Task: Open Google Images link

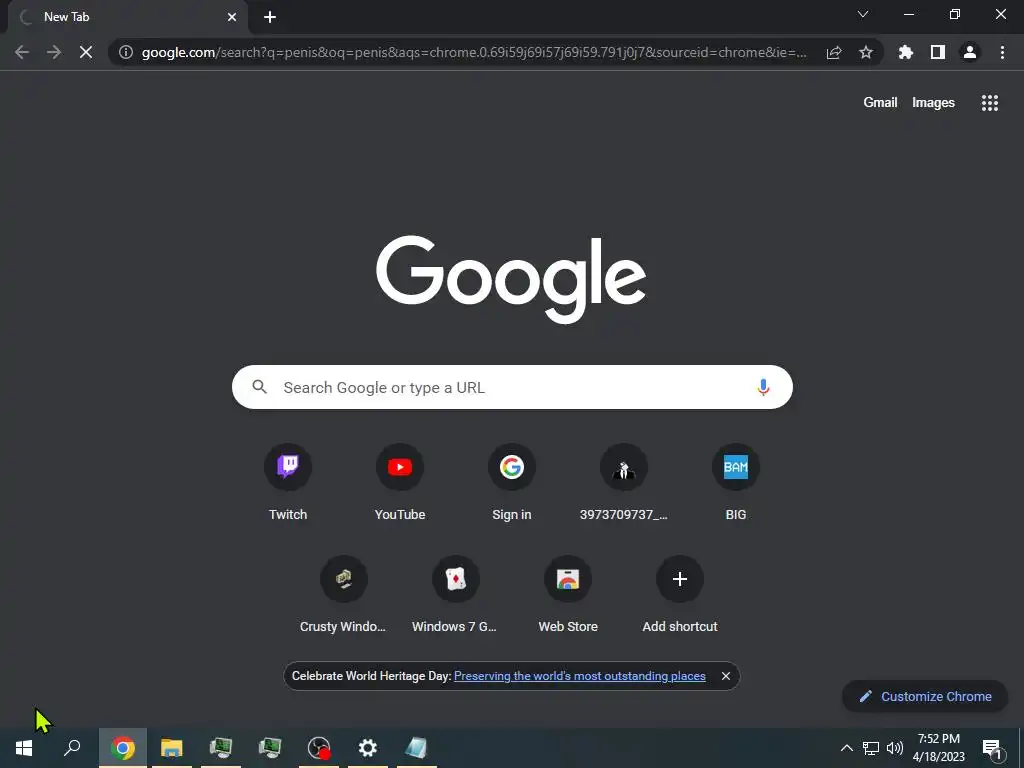Action: [933, 103]
